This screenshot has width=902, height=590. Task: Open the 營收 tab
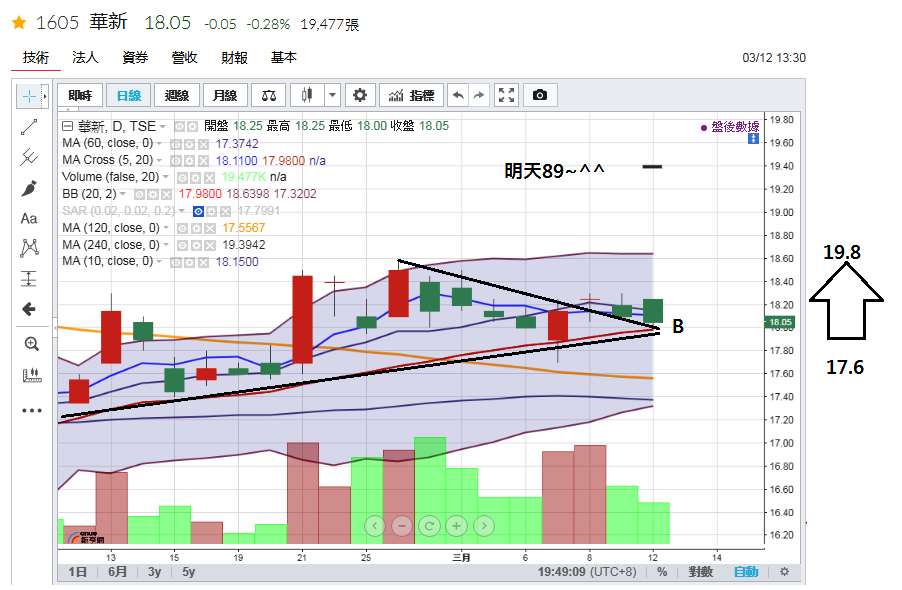185,58
